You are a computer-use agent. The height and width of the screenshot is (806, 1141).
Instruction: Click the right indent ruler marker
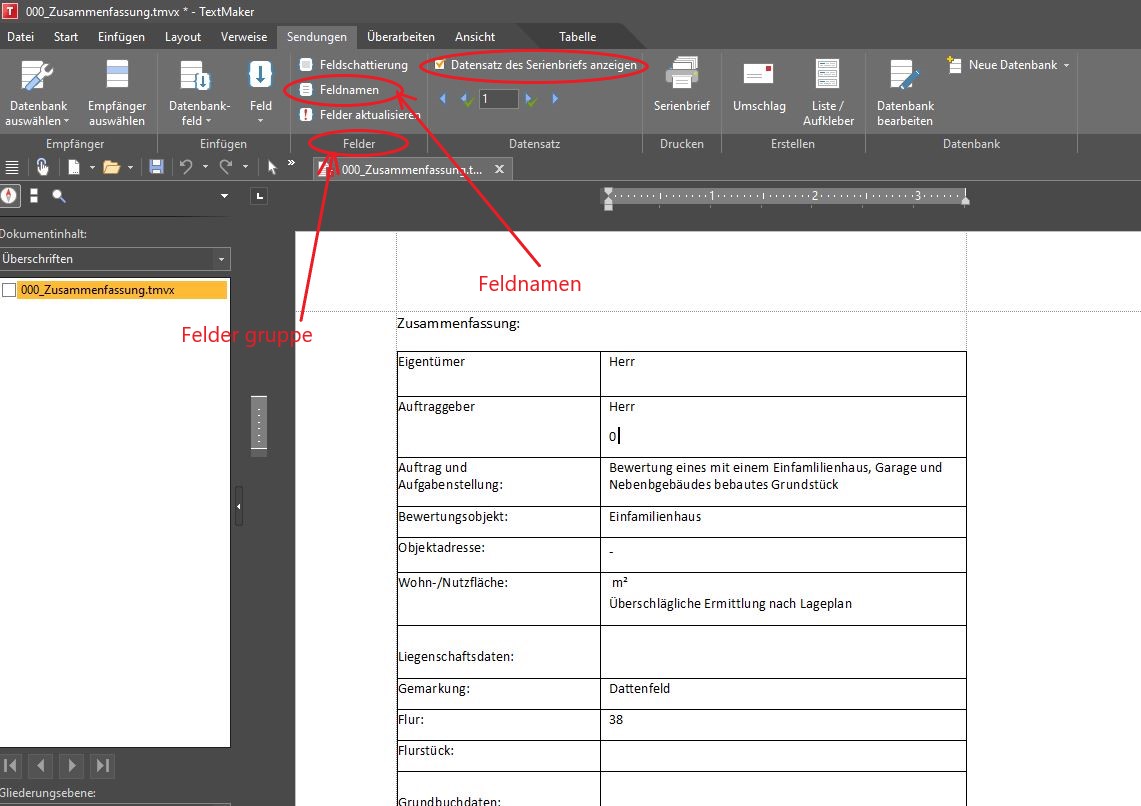click(x=965, y=199)
